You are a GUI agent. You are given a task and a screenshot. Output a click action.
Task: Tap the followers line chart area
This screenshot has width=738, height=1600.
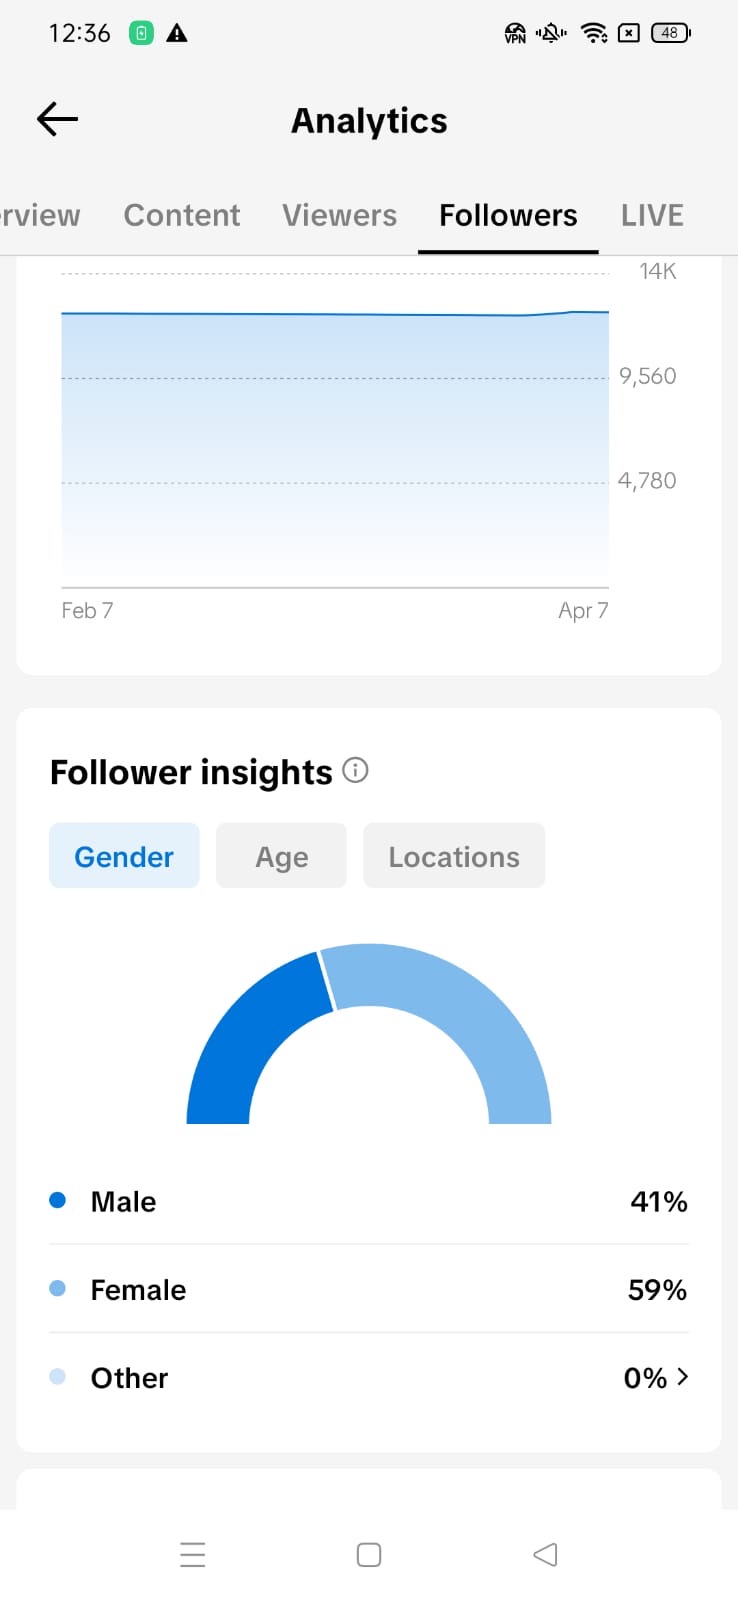335,450
